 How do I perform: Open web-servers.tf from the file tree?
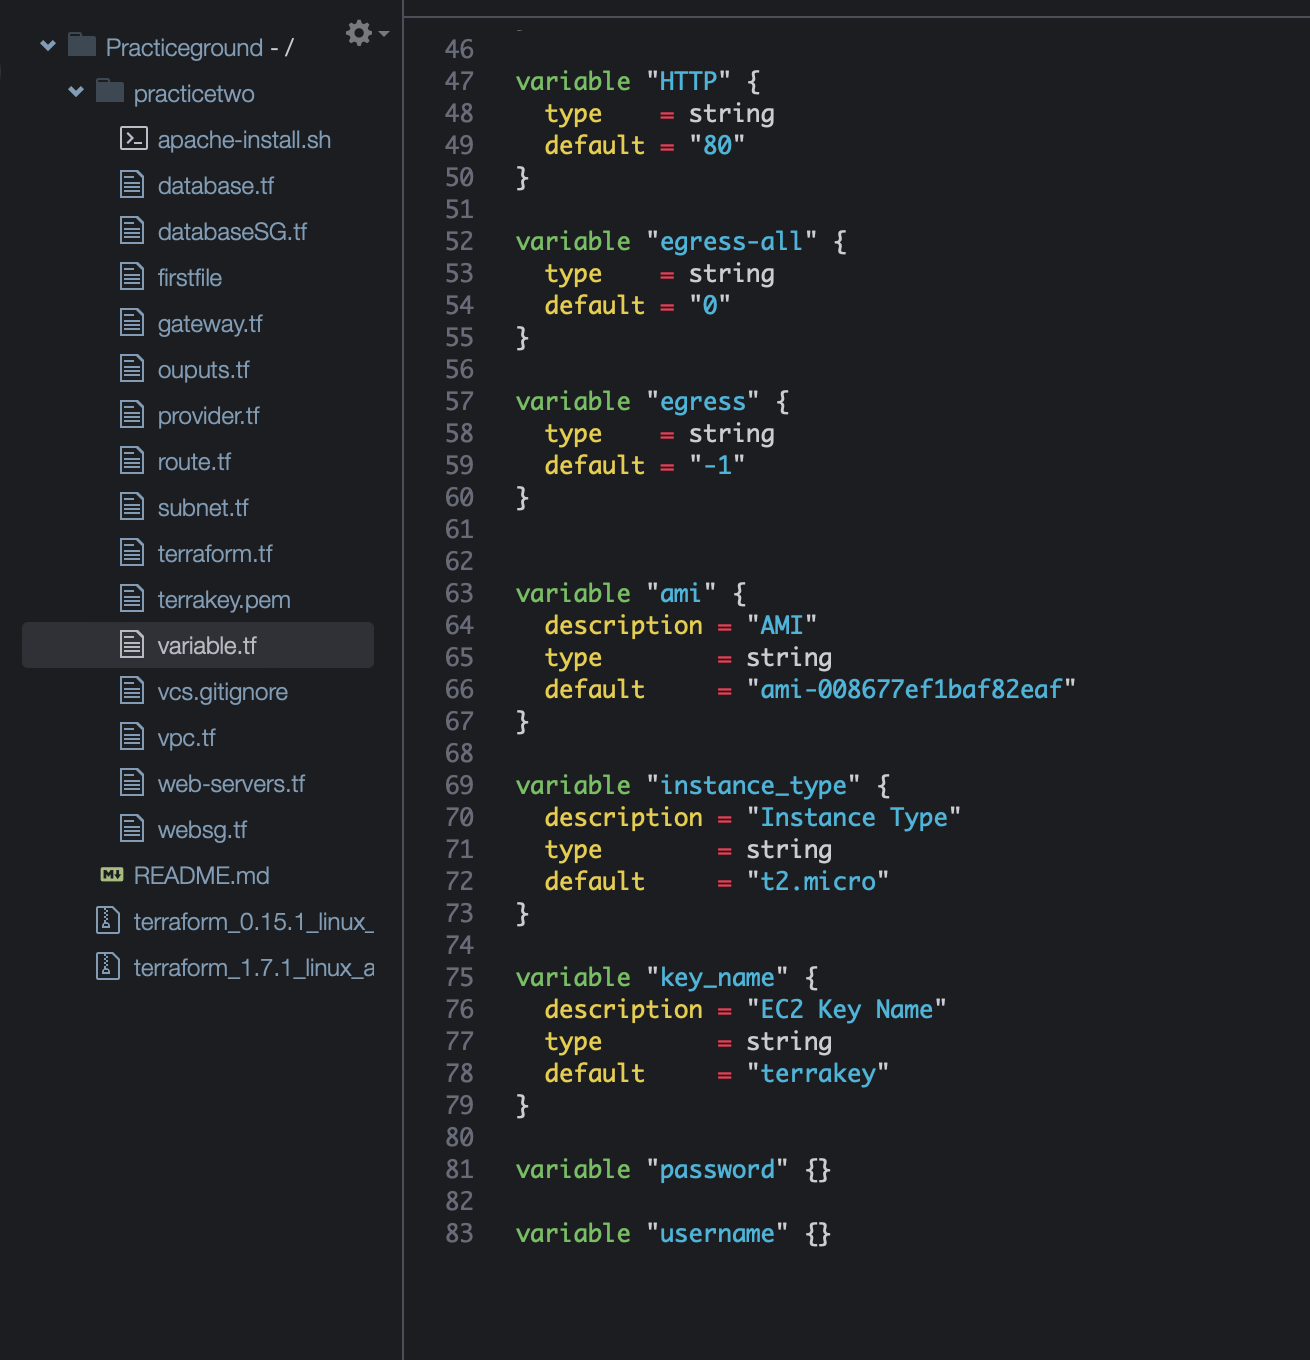(232, 783)
